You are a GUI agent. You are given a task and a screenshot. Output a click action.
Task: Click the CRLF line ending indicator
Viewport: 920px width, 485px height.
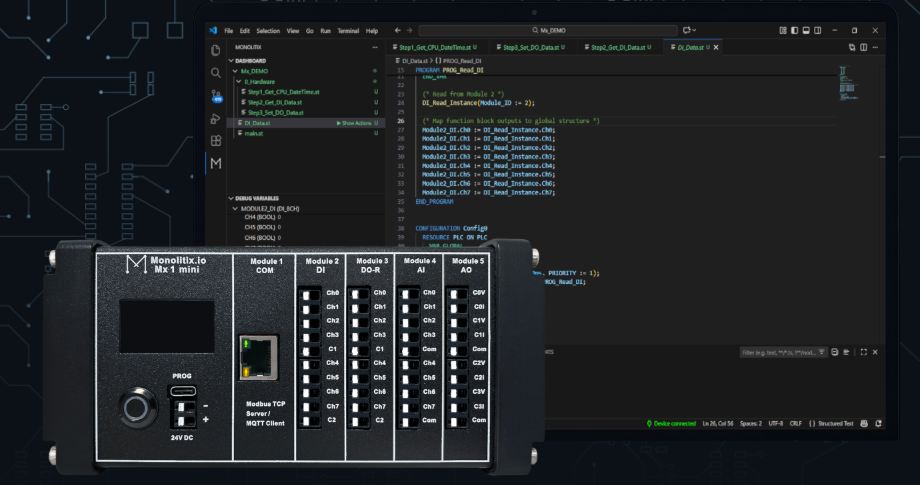coord(796,423)
